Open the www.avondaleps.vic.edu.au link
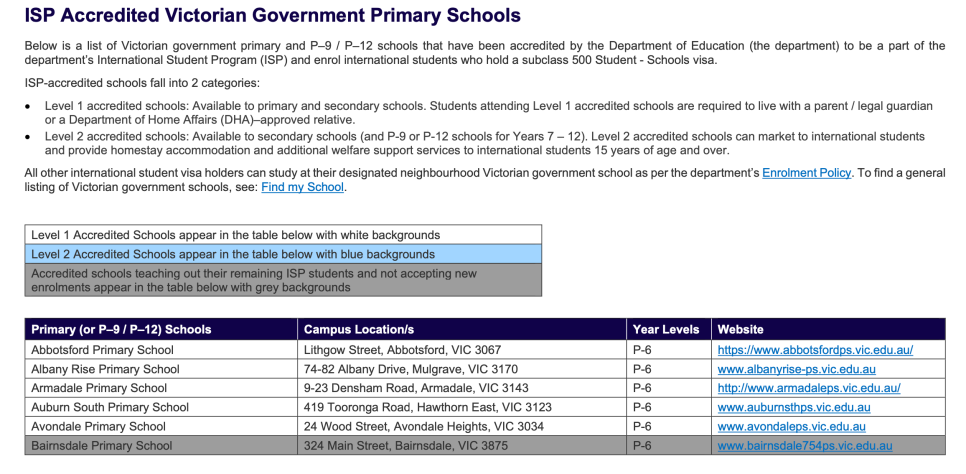The width and height of the screenshot is (966, 474). (x=791, y=426)
